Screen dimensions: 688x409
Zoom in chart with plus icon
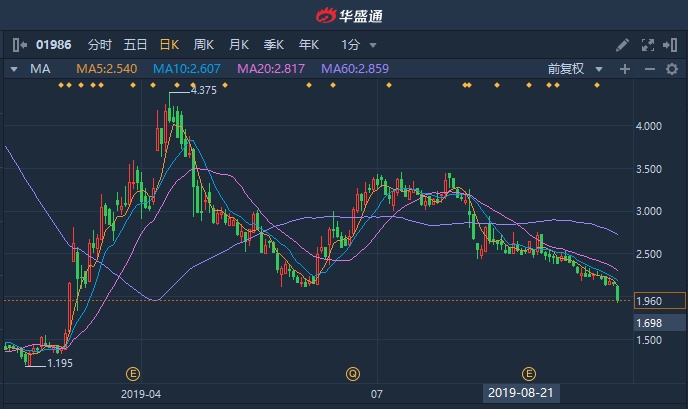pyautogui.click(x=625, y=69)
